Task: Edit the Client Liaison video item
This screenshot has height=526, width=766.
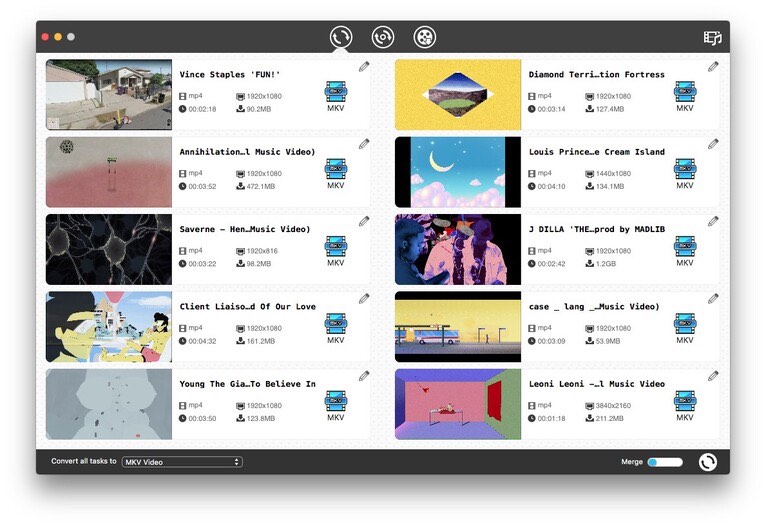Action: (x=364, y=298)
